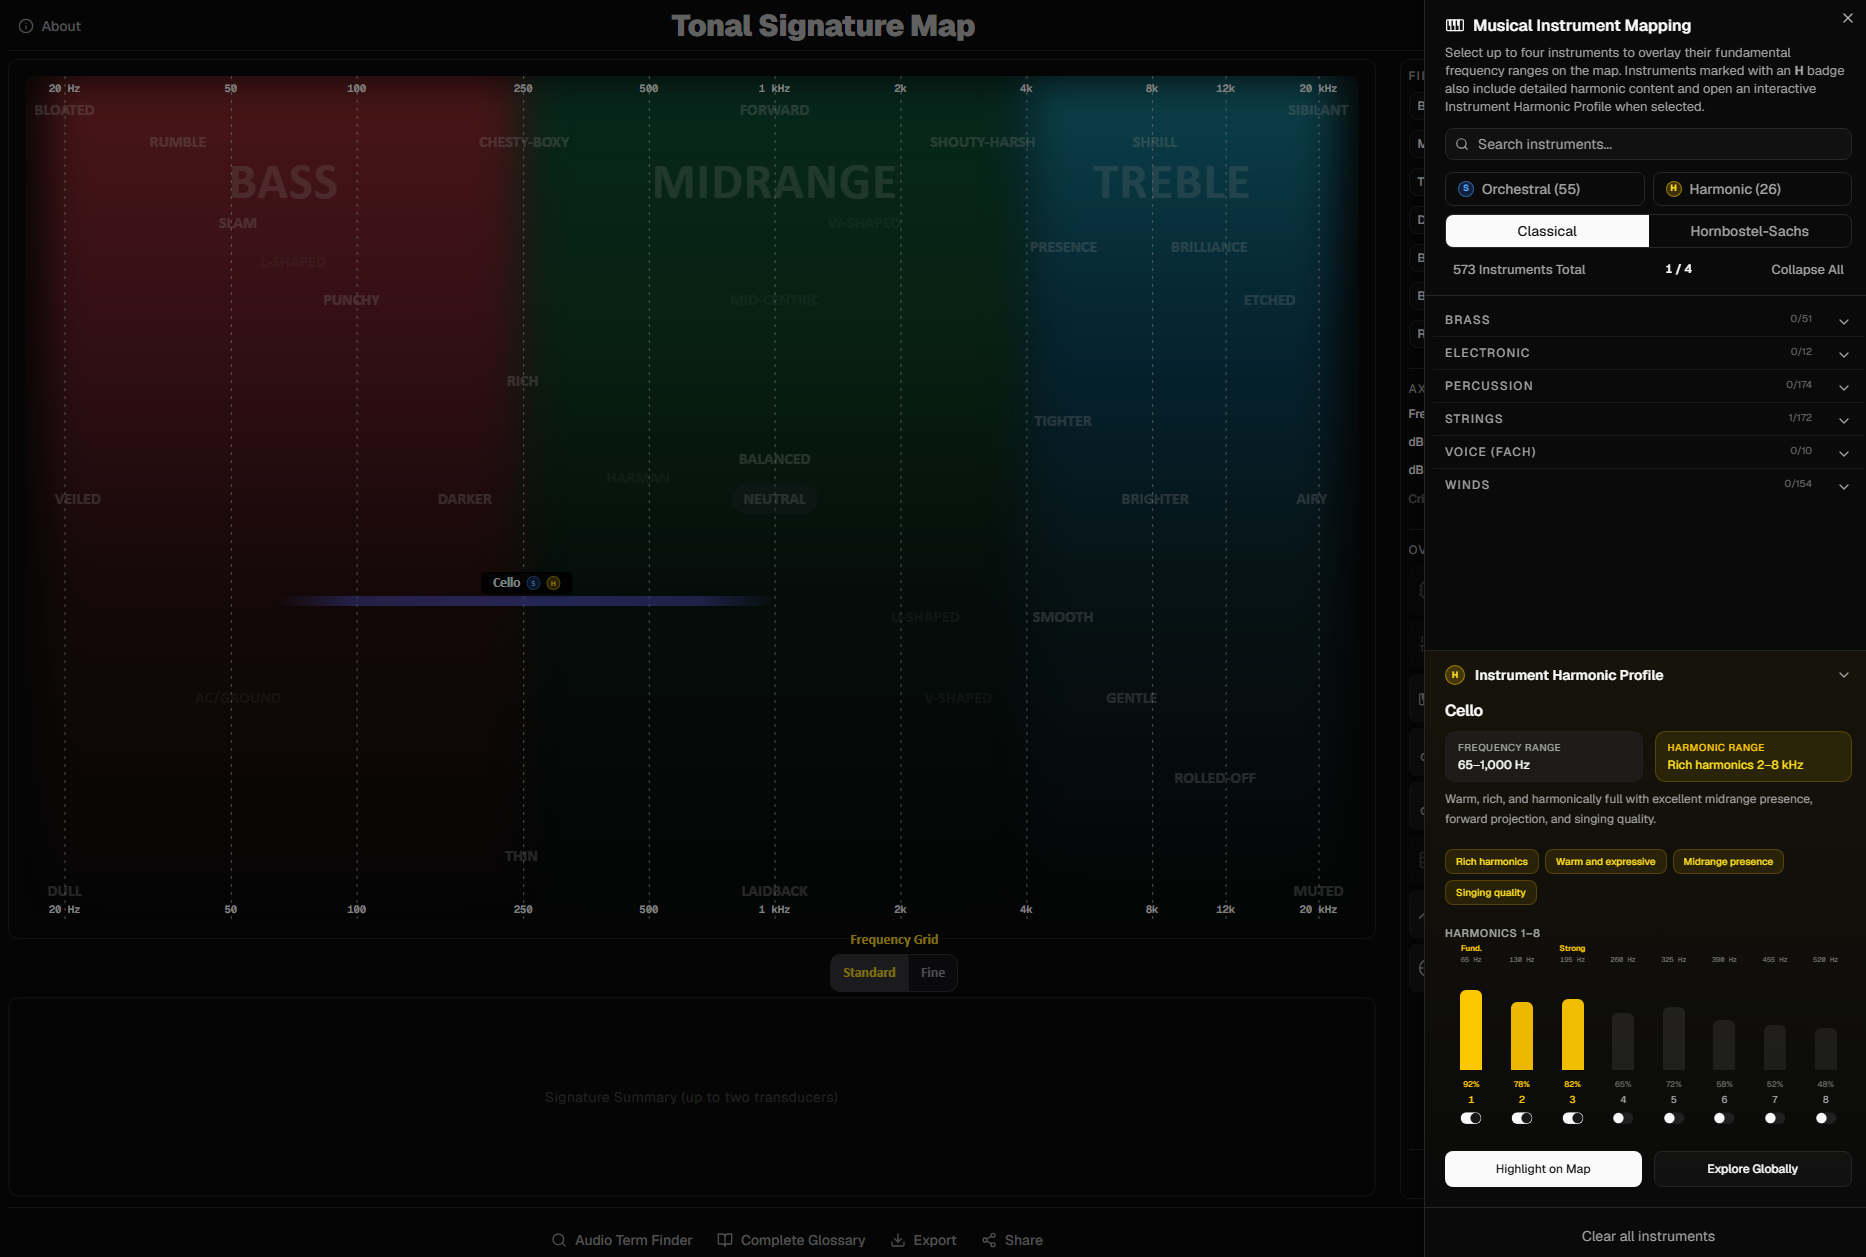Image resolution: width=1866 pixels, height=1257 pixels.
Task: Toggle harmonic 1 fundamental switch off
Action: [x=1471, y=1118]
